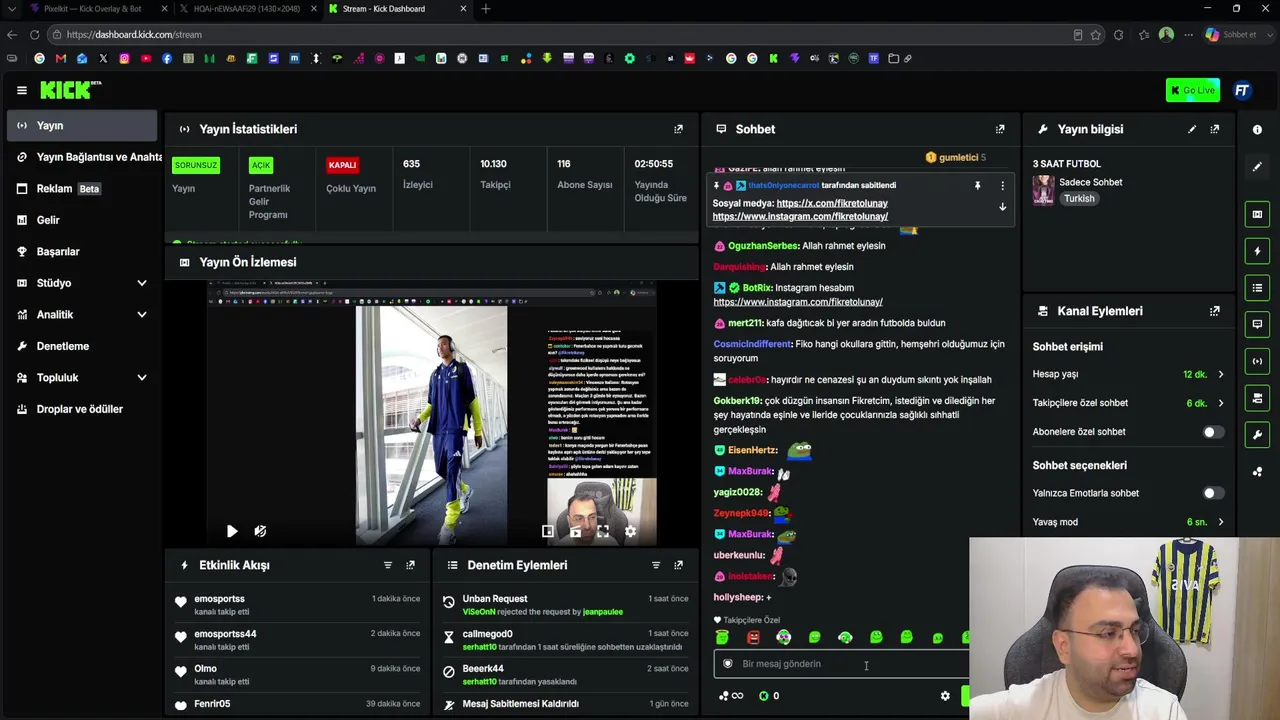Unpin the pinned chat message
1280x720 pixels.
tap(977, 186)
